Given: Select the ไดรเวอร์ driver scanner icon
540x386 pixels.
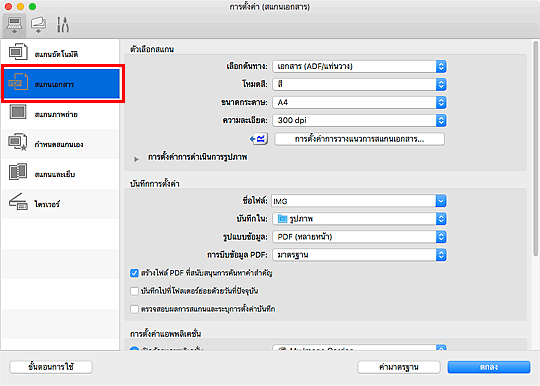Looking at the screenshot, I should point(18,202).
